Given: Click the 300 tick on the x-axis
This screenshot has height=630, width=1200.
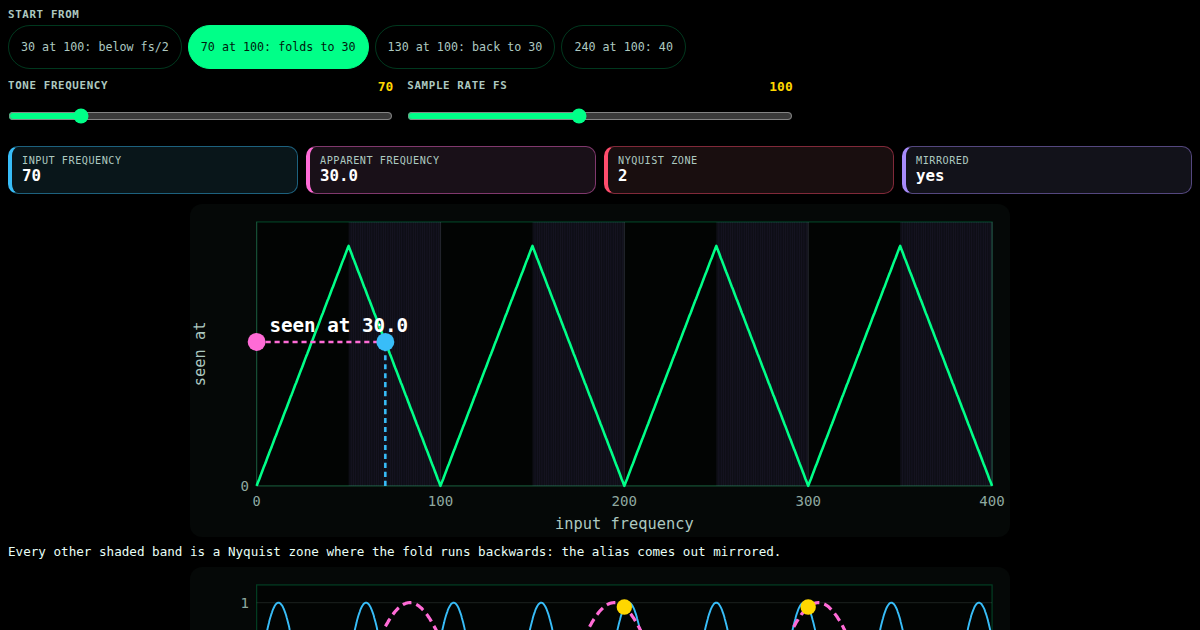Looking at the screenshot, I should pyautogui.click(x=808, y=501).
